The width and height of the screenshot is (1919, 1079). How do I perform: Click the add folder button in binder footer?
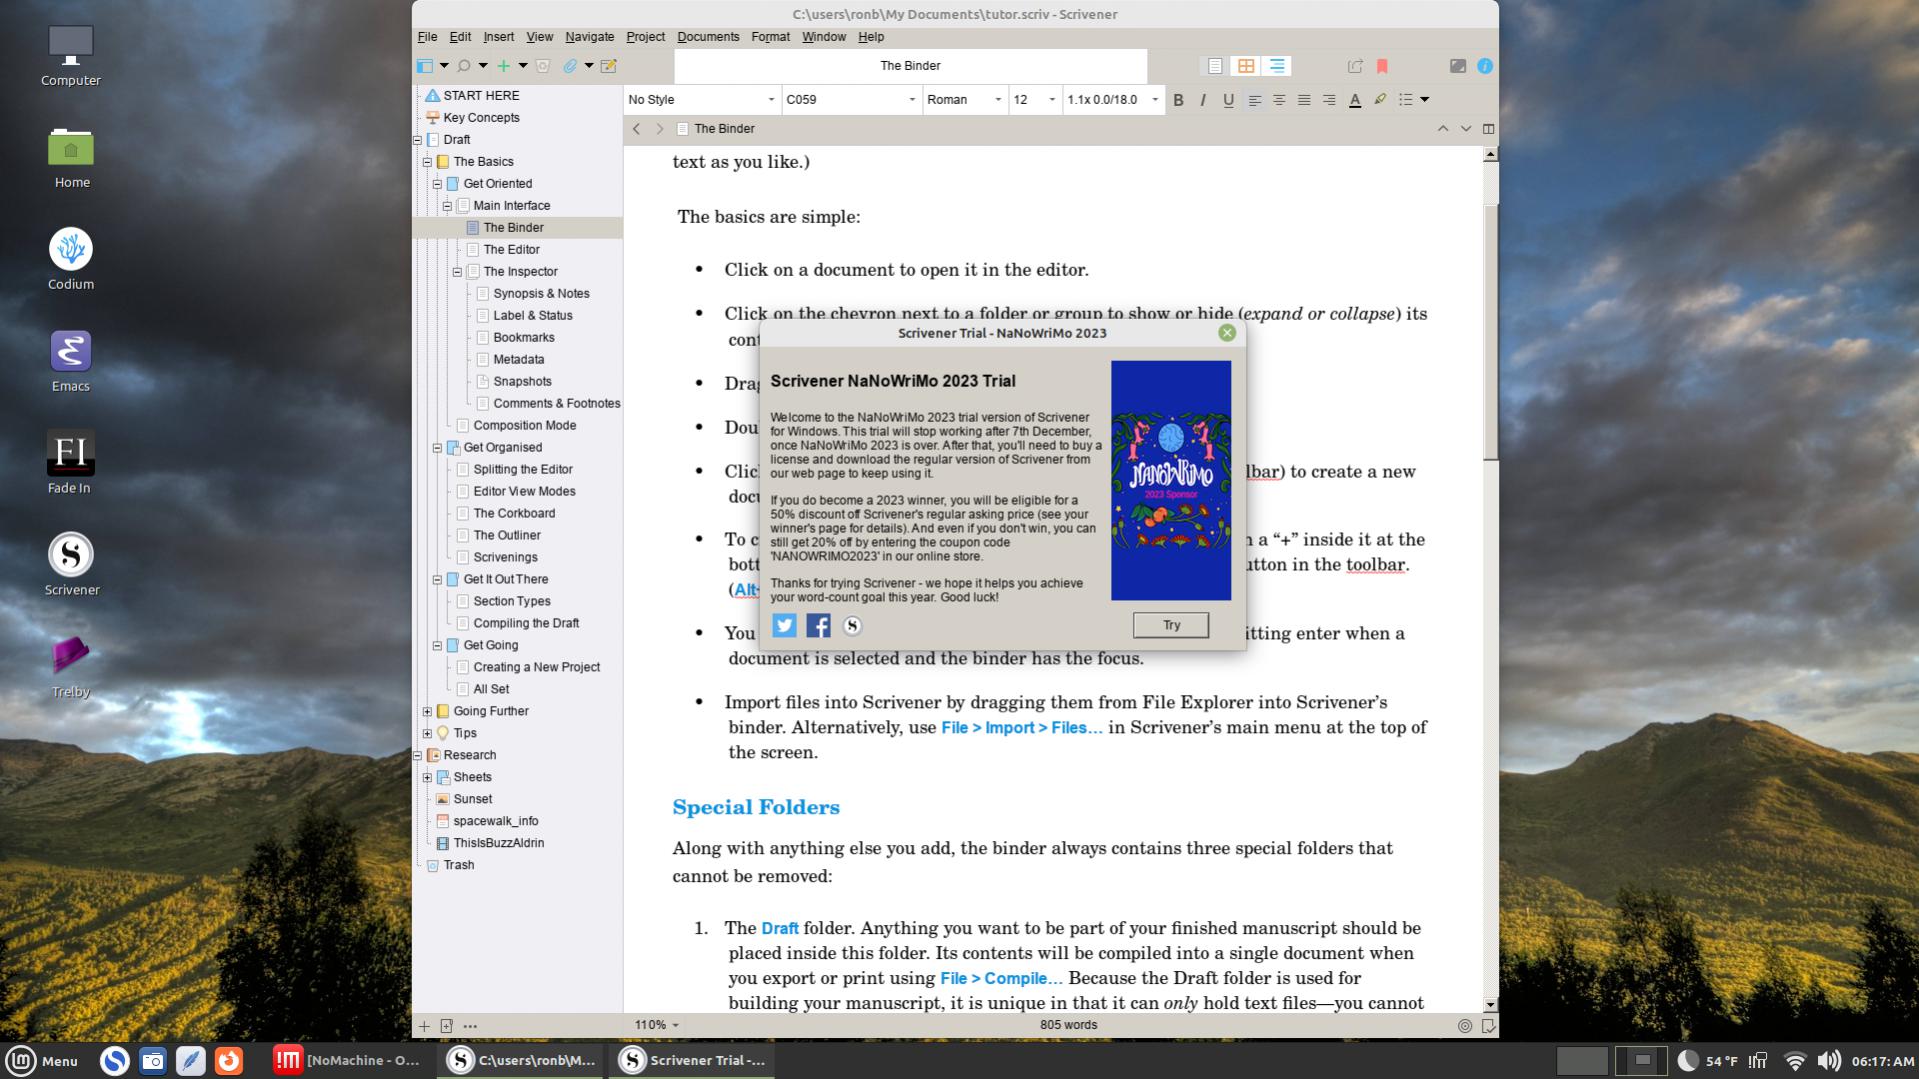click(x=447, y=1026)
